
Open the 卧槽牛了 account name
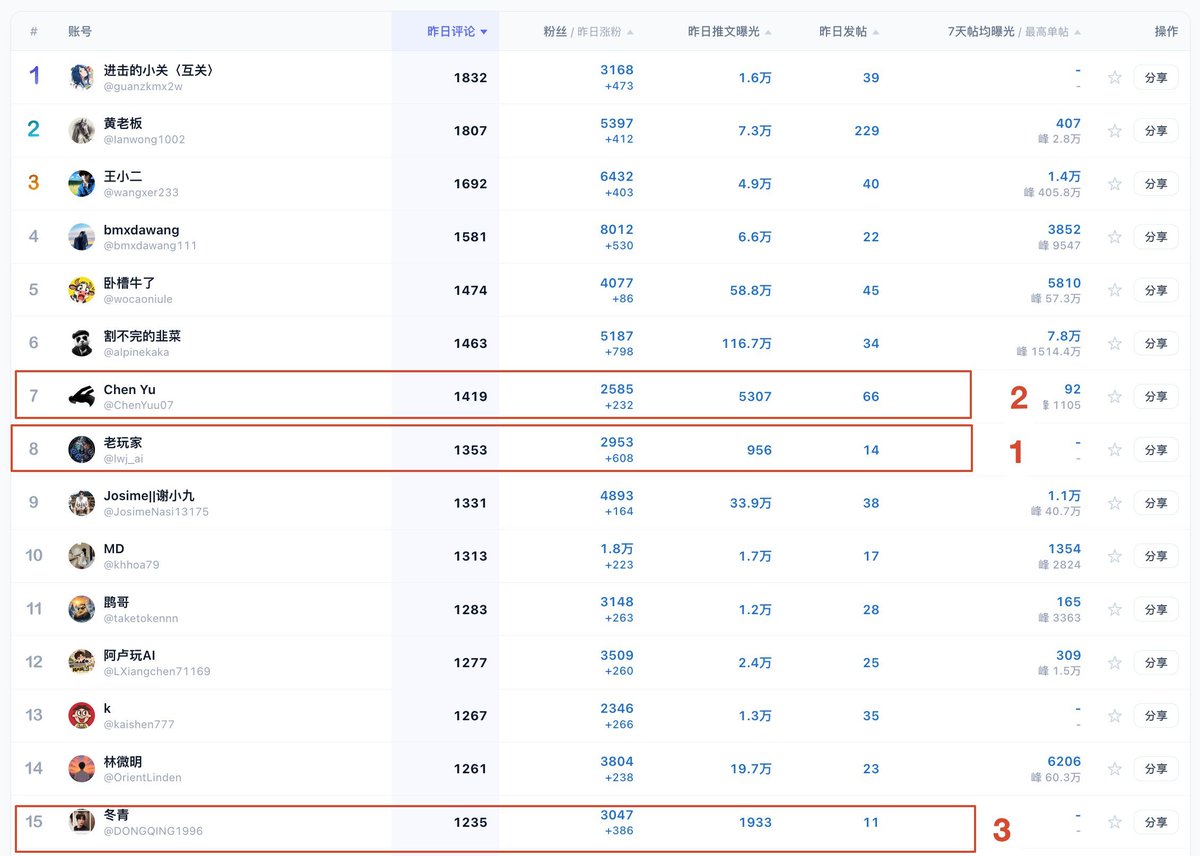tap(129, 283)
